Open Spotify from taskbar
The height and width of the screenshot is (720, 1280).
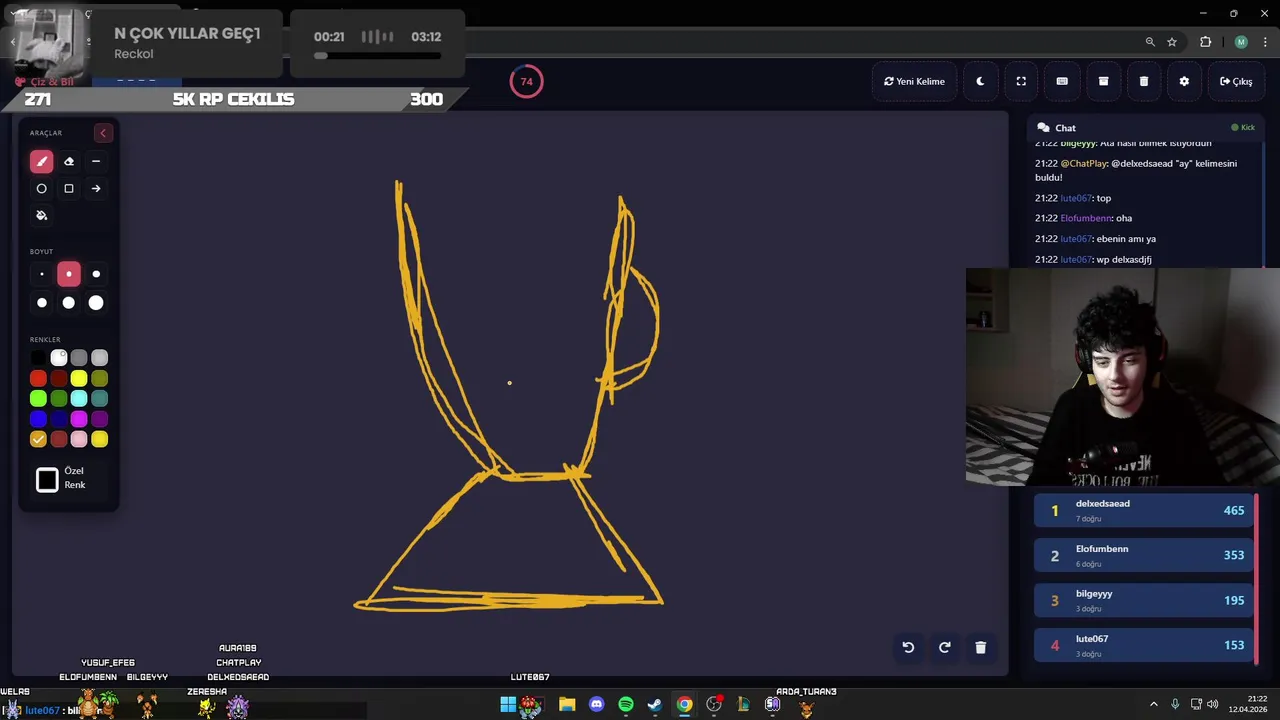[x=626, y=705]
